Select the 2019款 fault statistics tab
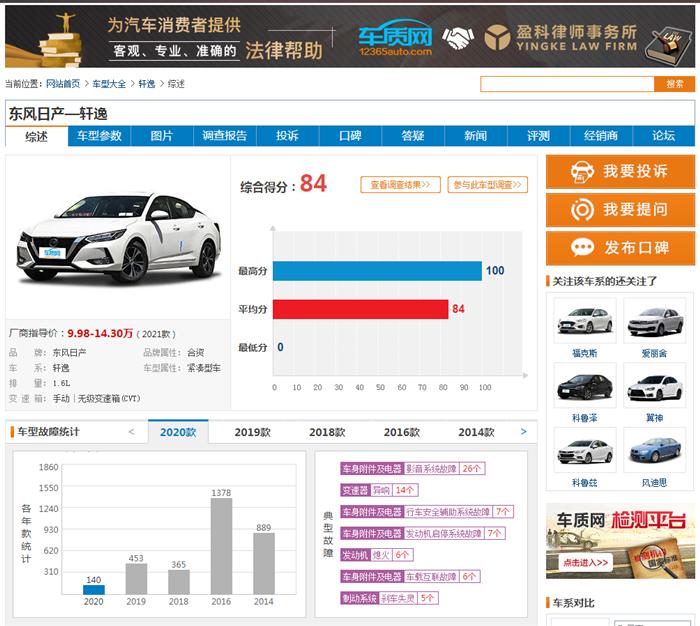 (253, 432)
